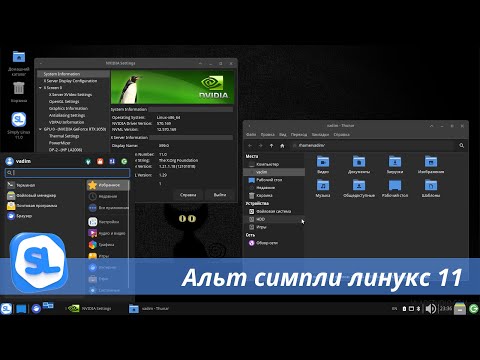
Task: Click the Thunar location path bar
Action: [373, 146]
